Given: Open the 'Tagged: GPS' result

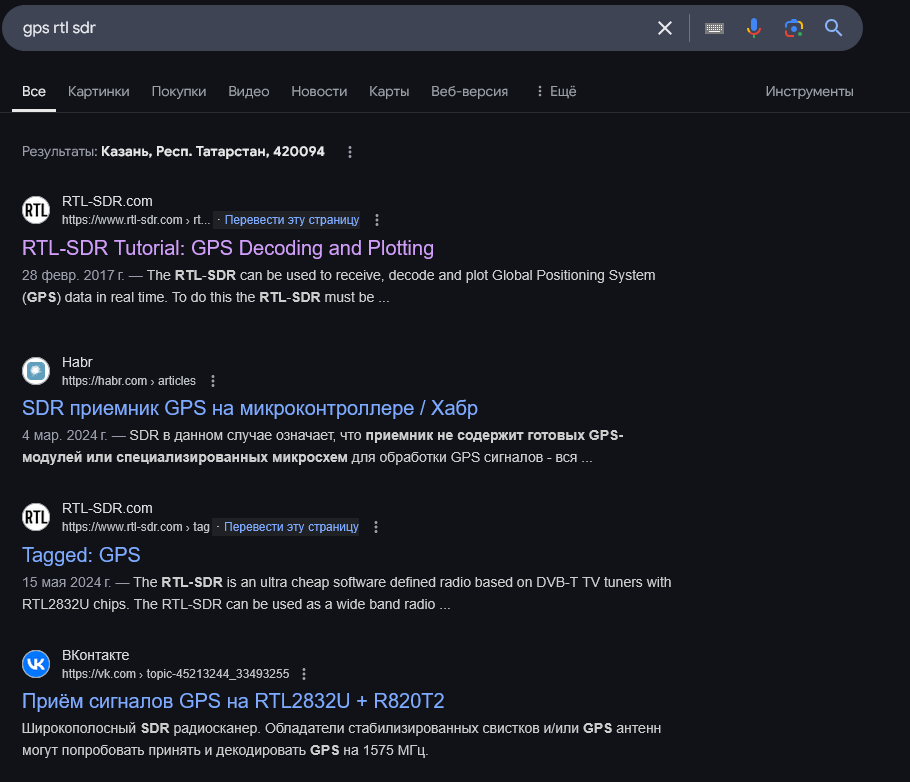Looking at the screenshot, I should coord(81,555).
